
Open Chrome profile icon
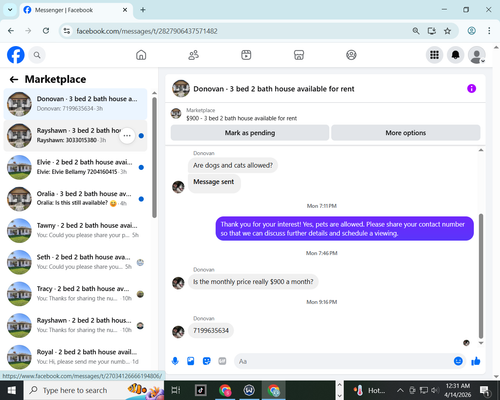[471, 31]
